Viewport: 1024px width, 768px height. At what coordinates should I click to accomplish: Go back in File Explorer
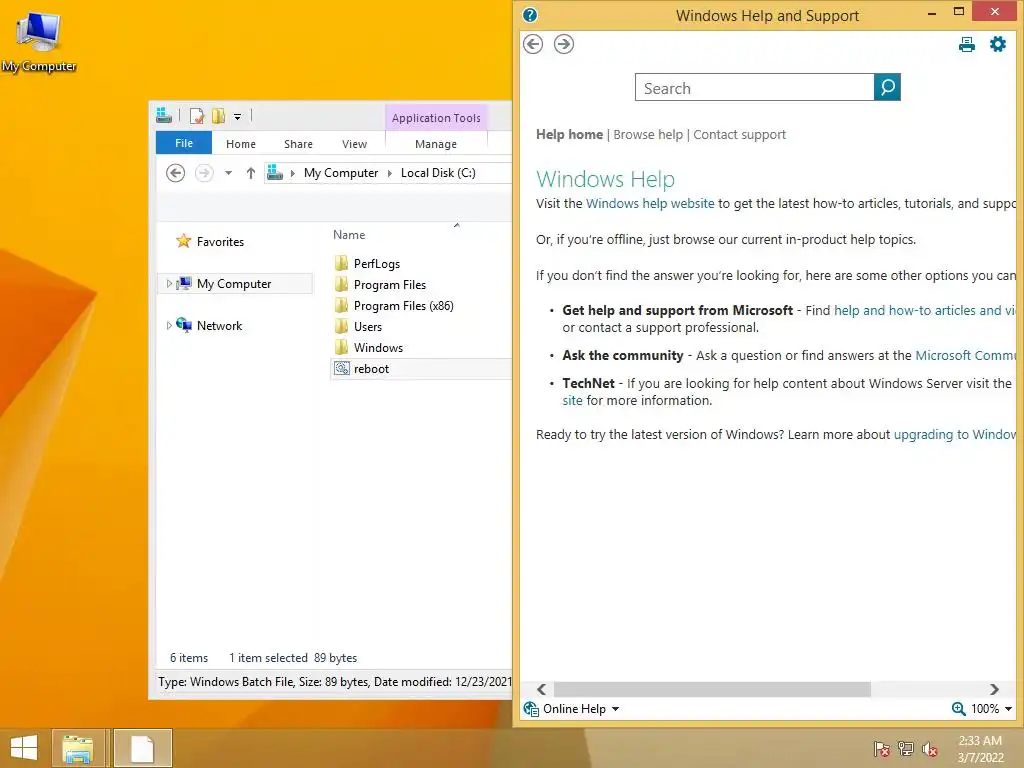point(175,173)
